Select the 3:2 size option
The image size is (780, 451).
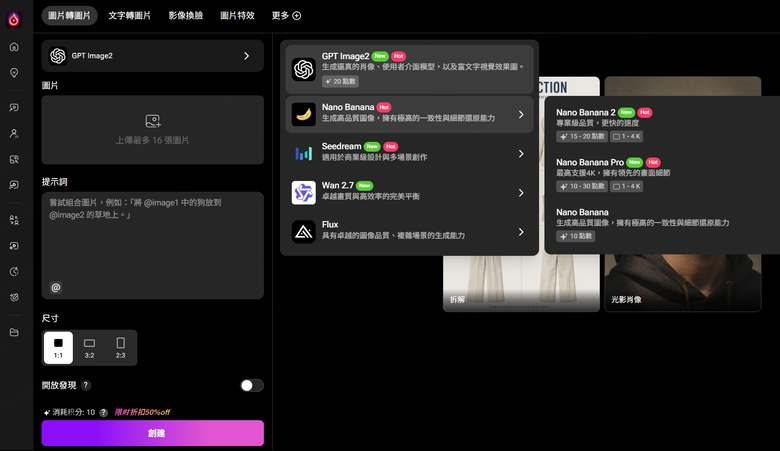pos(90,348)
